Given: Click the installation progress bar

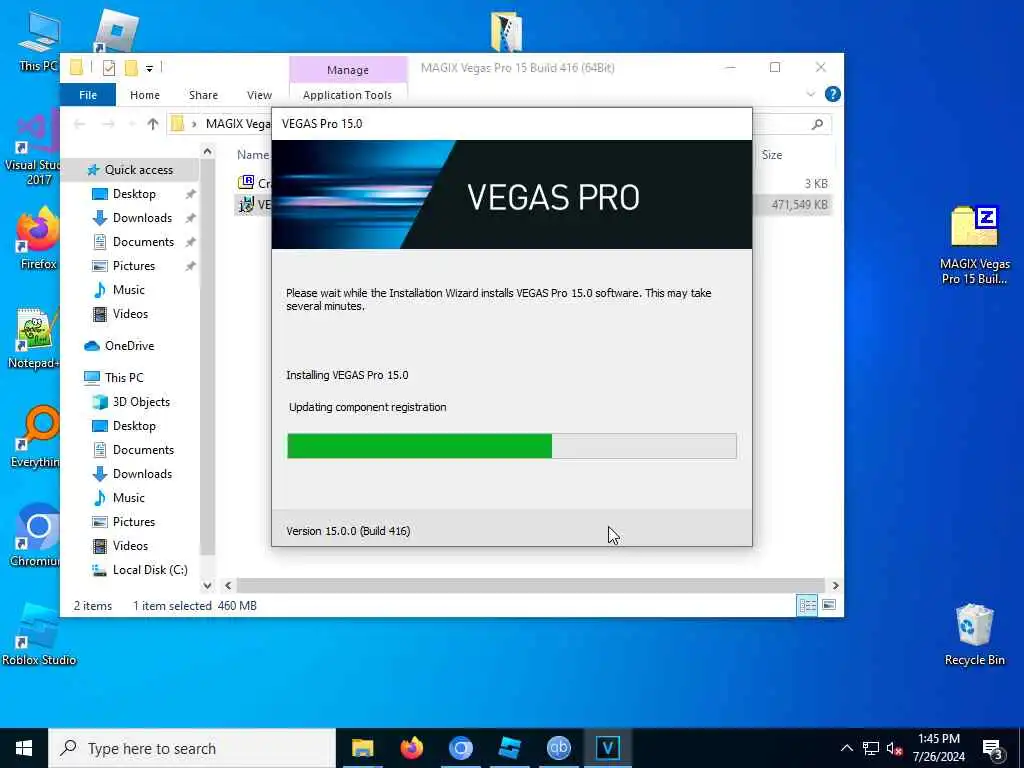Looking at the screenshot, I should pyautogui.click(x=511, y=445).
